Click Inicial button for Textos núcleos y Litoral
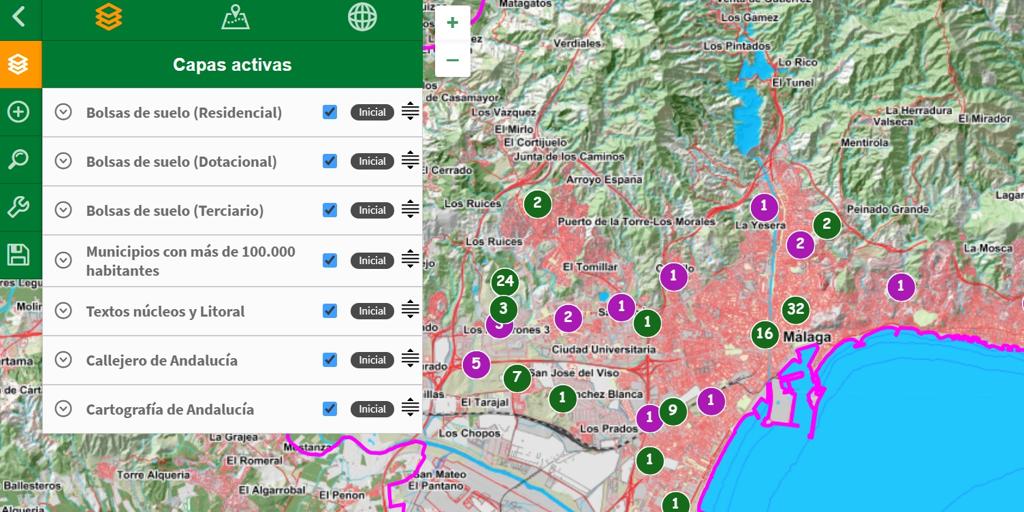Screen dimensions: 1024x512 [372, 311]
